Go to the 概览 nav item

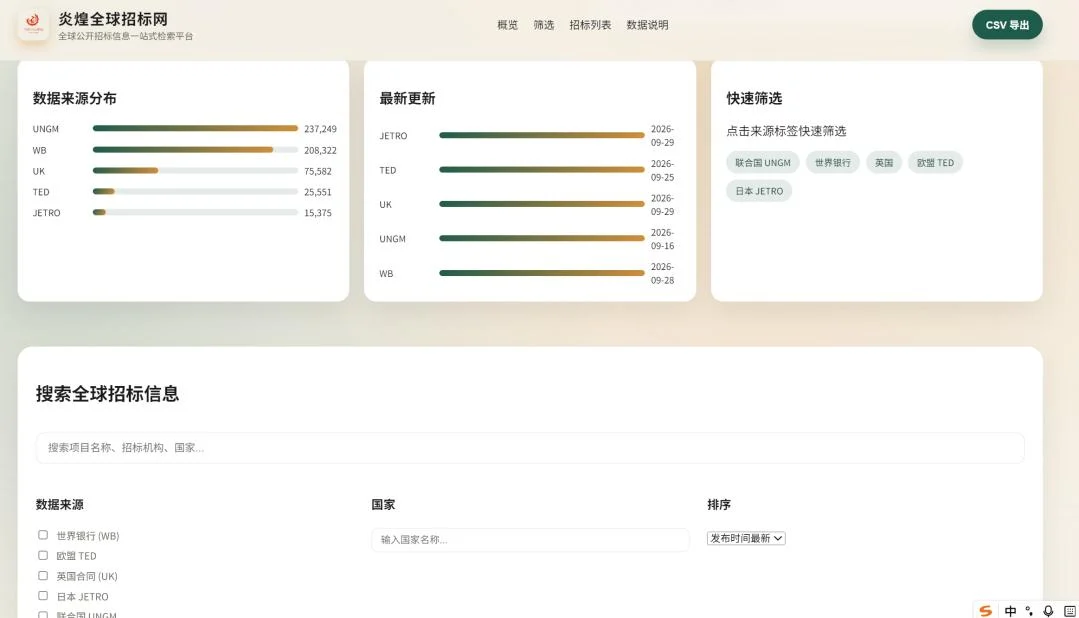tap(507, 25)
